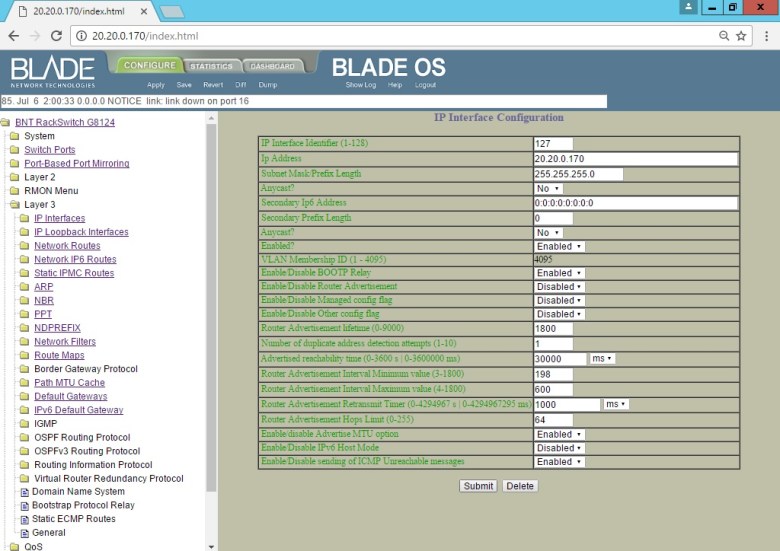Click the Bootstrap Protocol Relay page icon
The height and width of the screenshot is (551, 780).
24,506
